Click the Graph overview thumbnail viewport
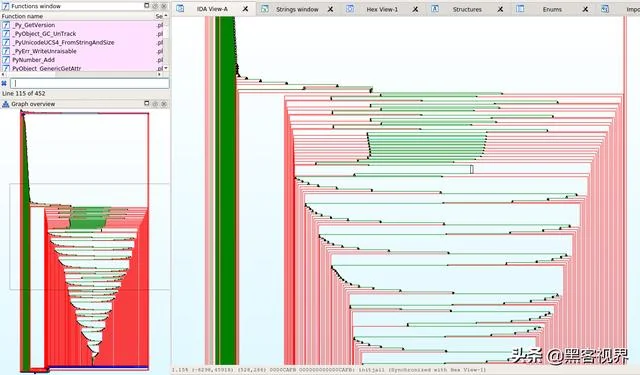This screenshot has height=375, width=640. click(x=89, y=237)
